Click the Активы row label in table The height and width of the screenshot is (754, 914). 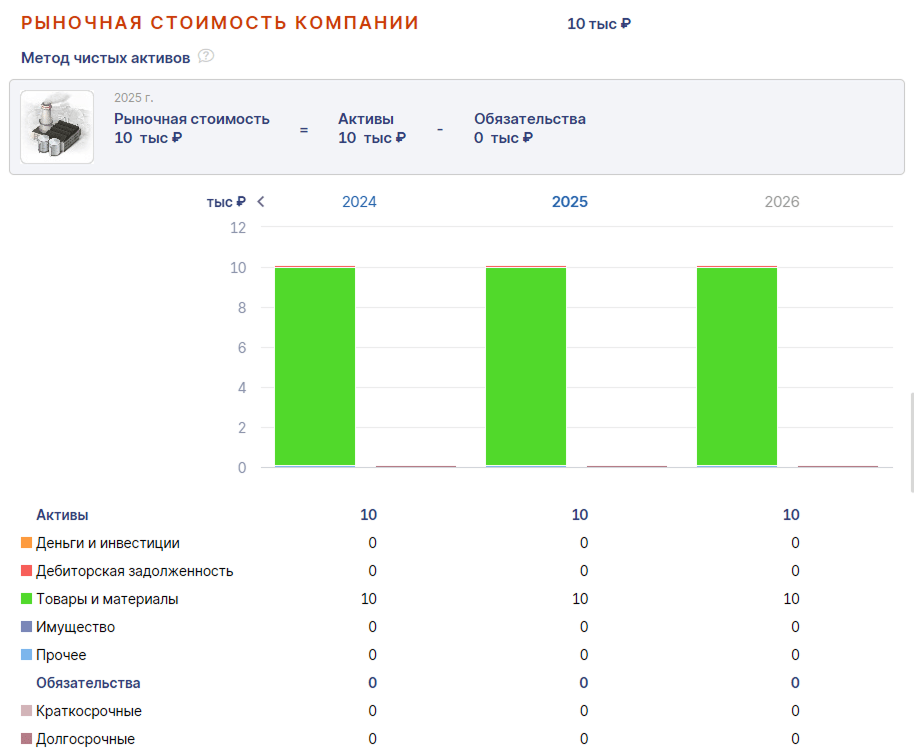coord(62,515)
